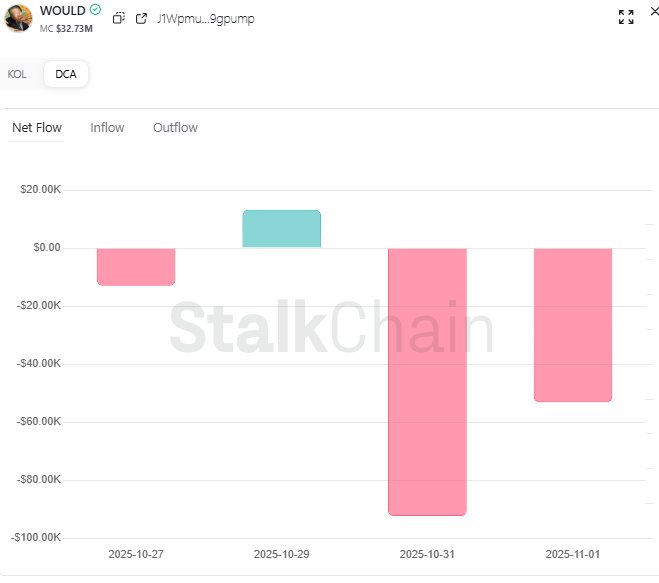
Task: Click the 2025-10-31 x-axis date label
Action: pos(427,553)
